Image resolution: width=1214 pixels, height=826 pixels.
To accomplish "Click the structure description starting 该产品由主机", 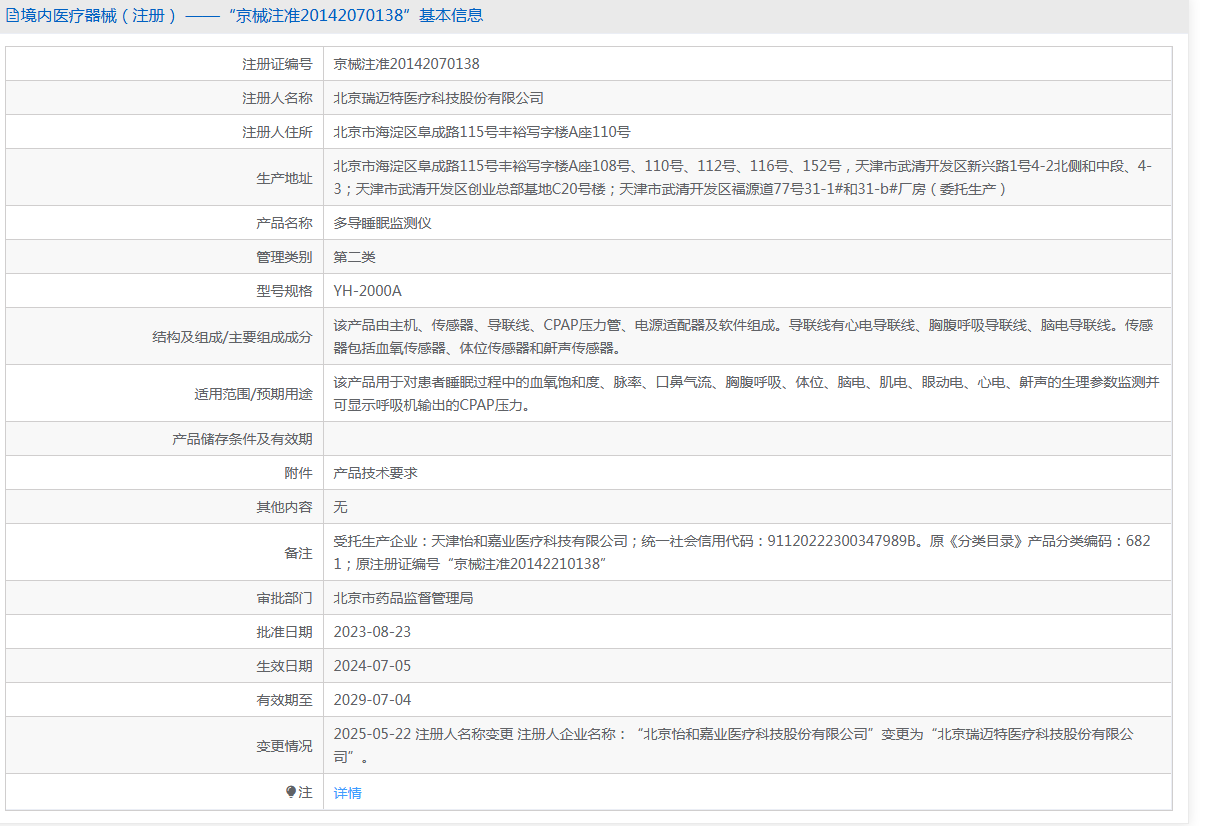I will tap(743, 336).
